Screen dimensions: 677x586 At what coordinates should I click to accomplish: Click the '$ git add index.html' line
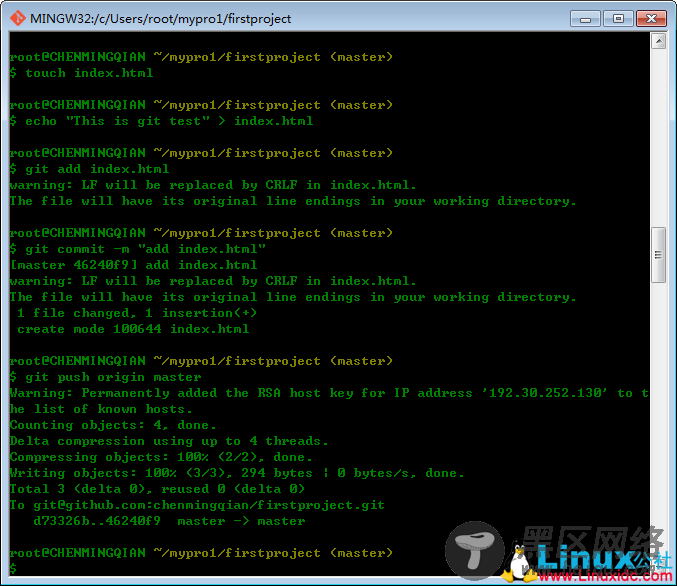point(89,169)
